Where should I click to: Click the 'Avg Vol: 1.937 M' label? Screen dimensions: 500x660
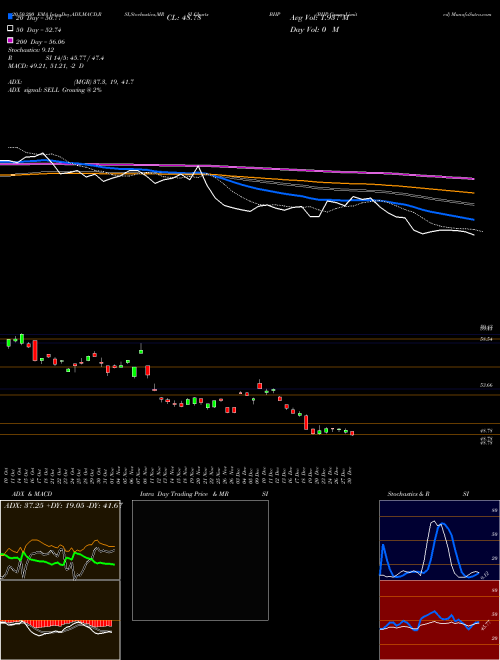pyautogui.click(x=319, y=18)
